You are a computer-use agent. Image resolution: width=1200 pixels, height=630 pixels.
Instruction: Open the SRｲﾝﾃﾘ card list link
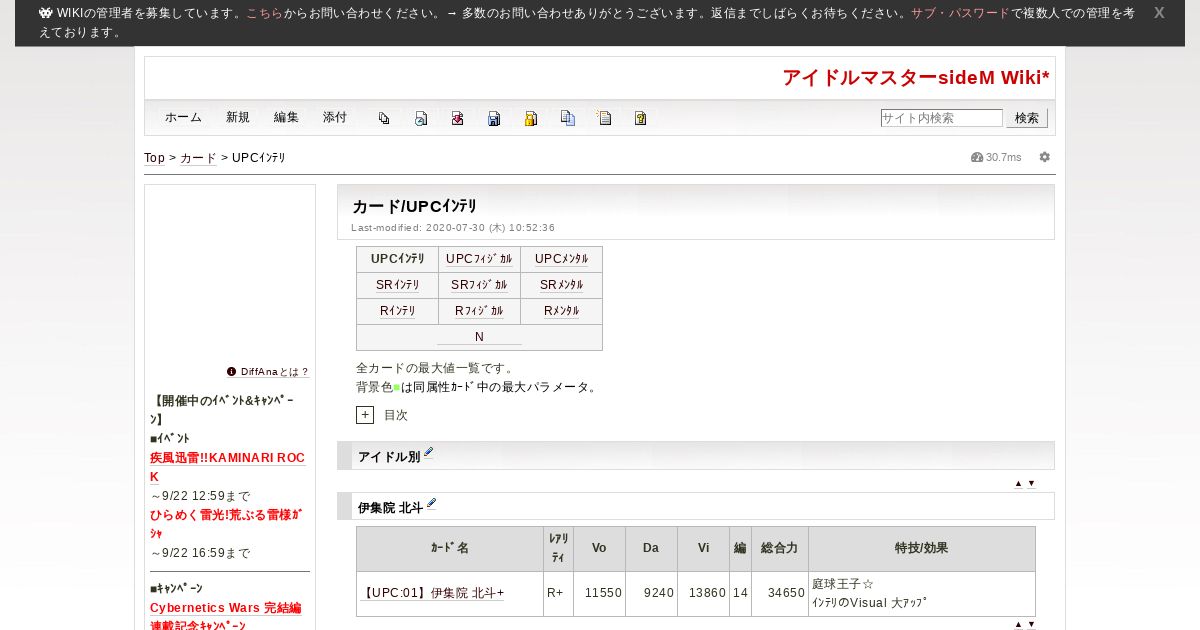397,285
